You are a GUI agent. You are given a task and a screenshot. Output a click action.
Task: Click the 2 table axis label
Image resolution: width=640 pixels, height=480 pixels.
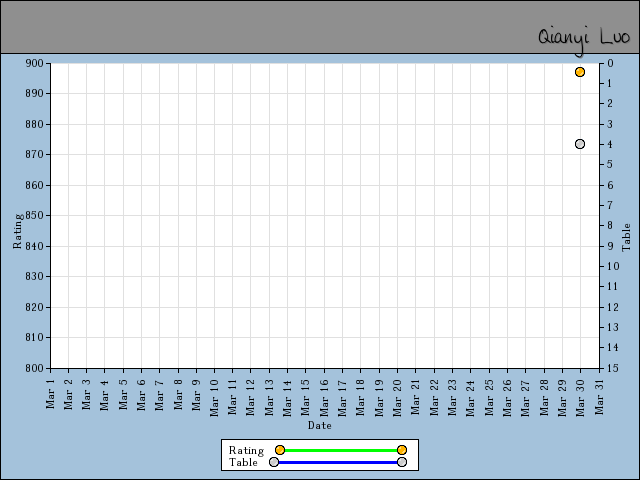610,104
